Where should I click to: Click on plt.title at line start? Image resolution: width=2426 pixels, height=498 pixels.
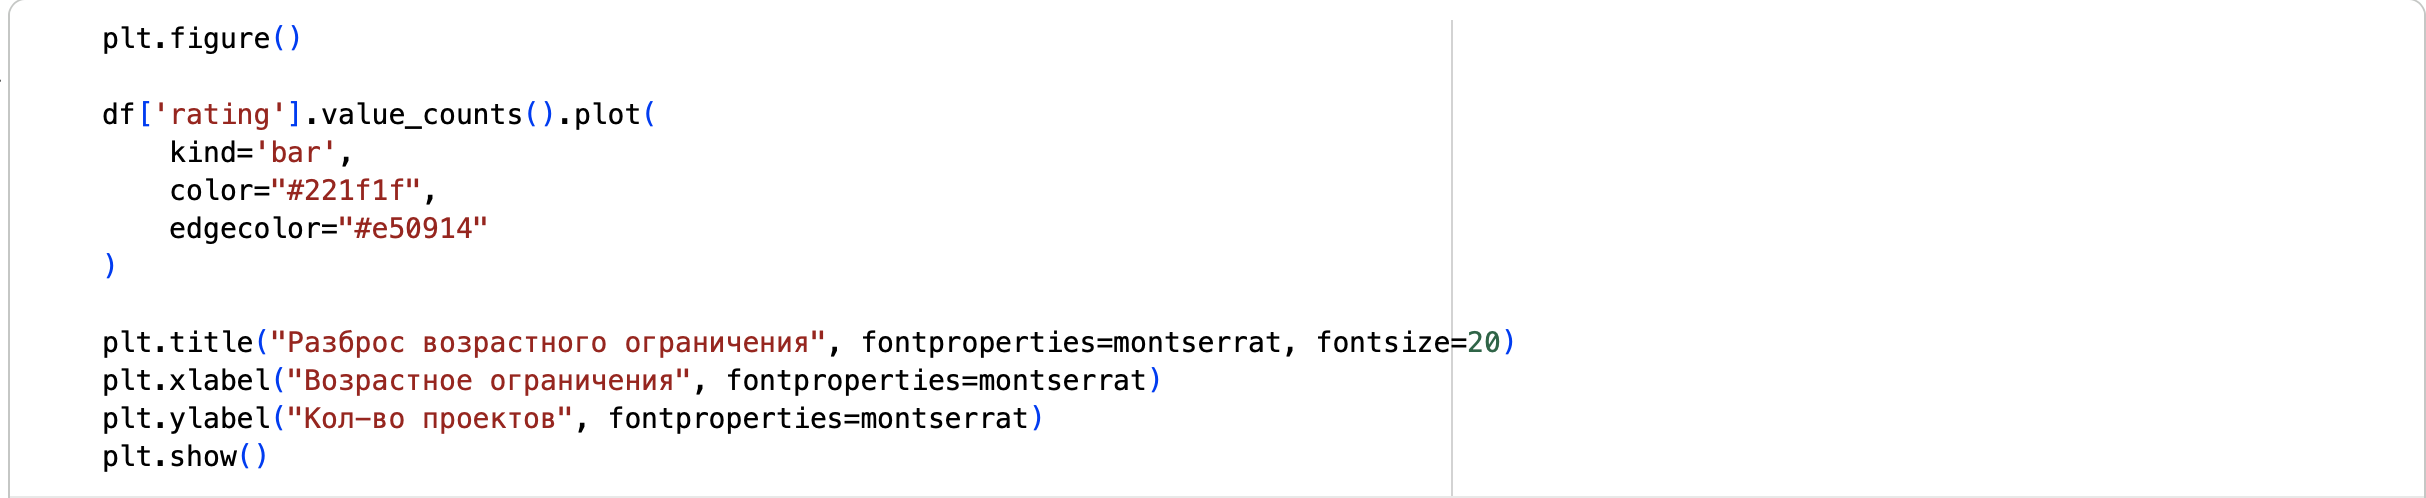[177, 343]
